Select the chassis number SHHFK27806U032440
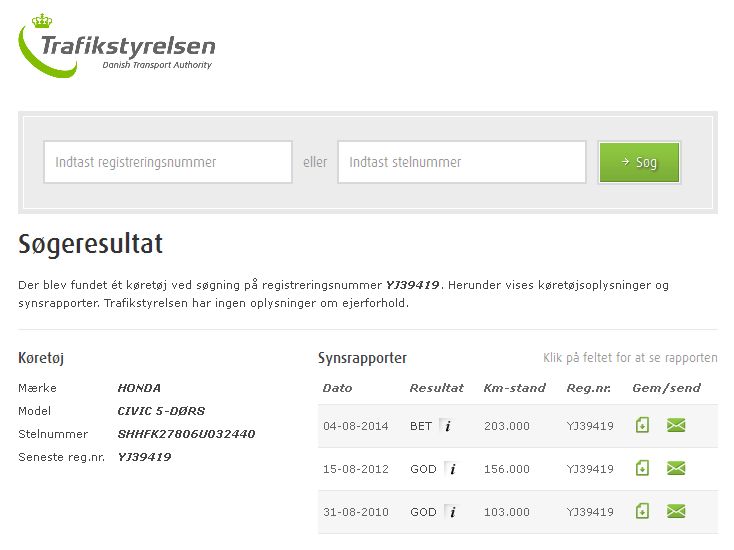 coord(186,434)
